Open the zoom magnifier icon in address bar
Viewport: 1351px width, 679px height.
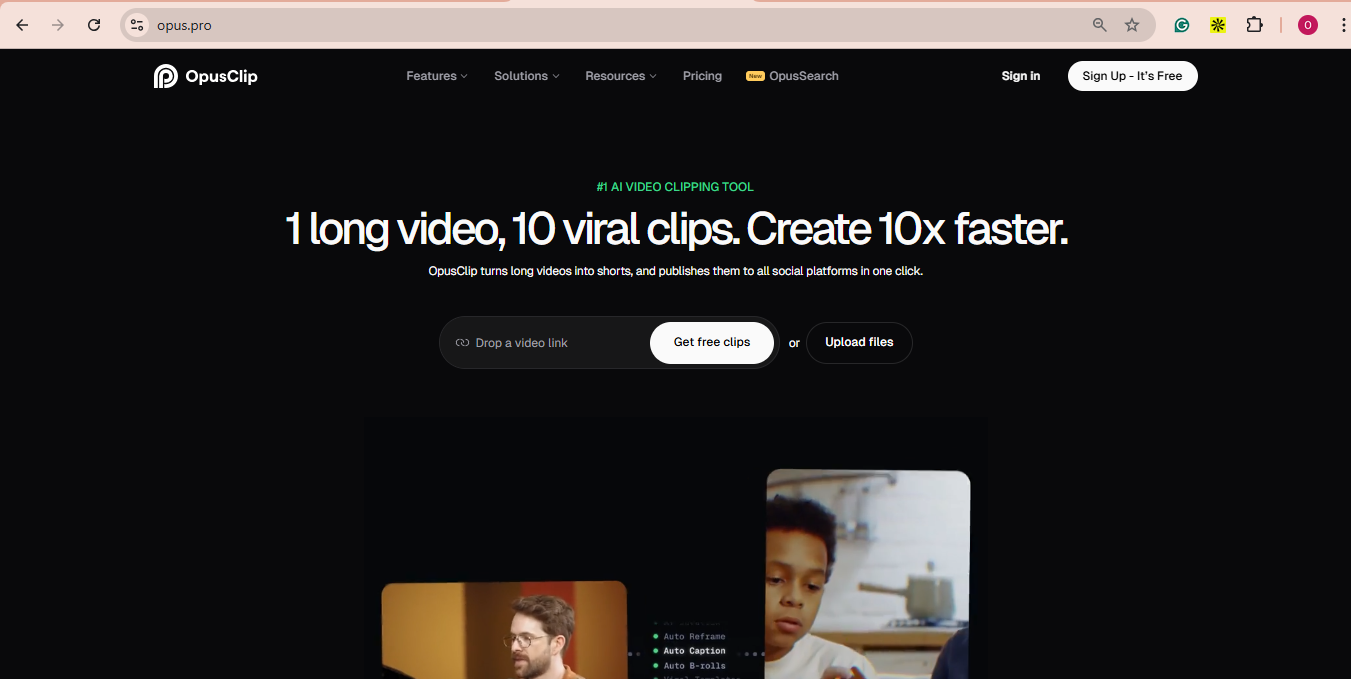(1100, 25)
